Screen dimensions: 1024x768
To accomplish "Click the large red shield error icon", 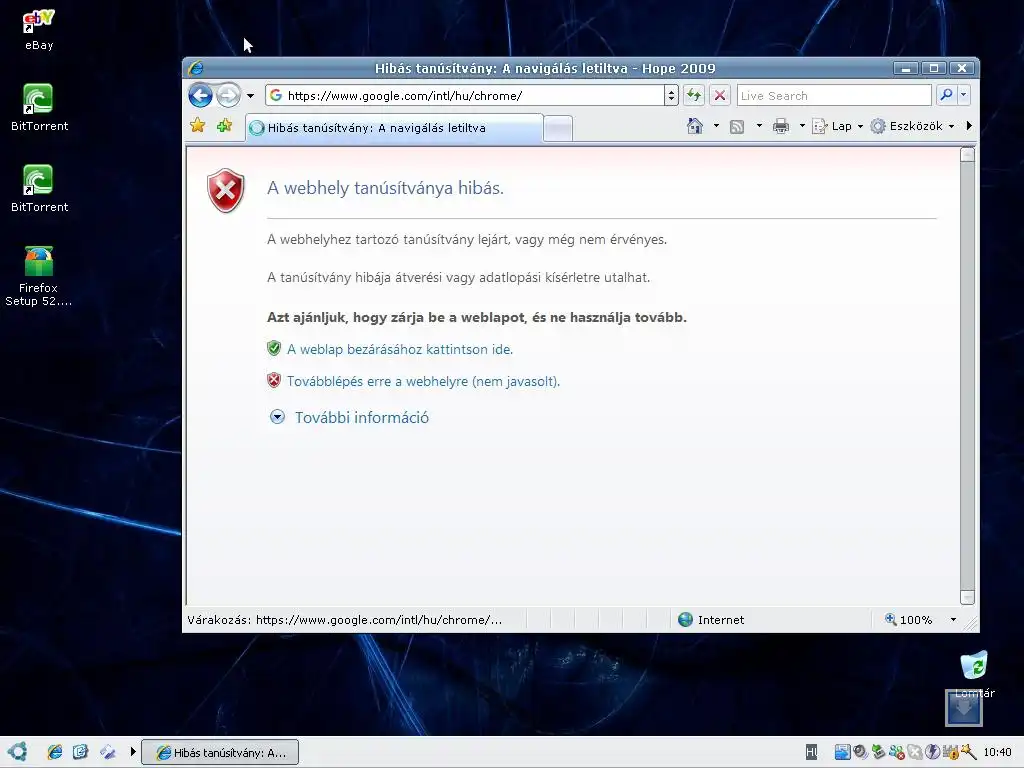I will point(226,190).
